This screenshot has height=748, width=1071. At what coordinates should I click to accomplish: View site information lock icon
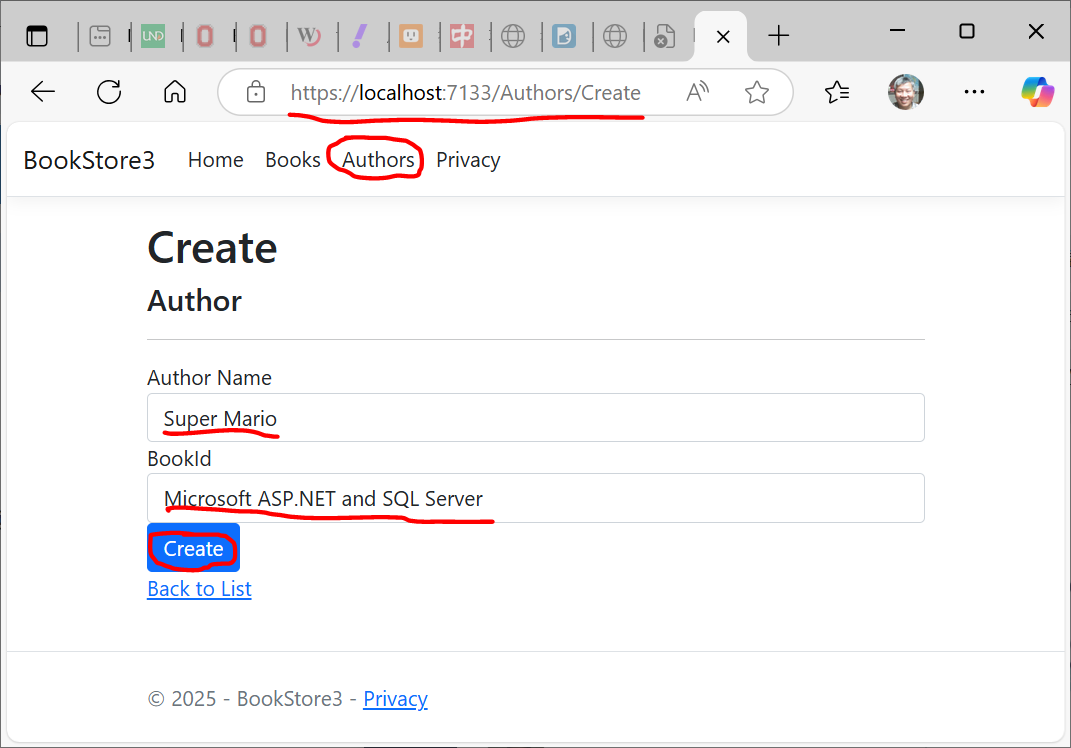256,92
